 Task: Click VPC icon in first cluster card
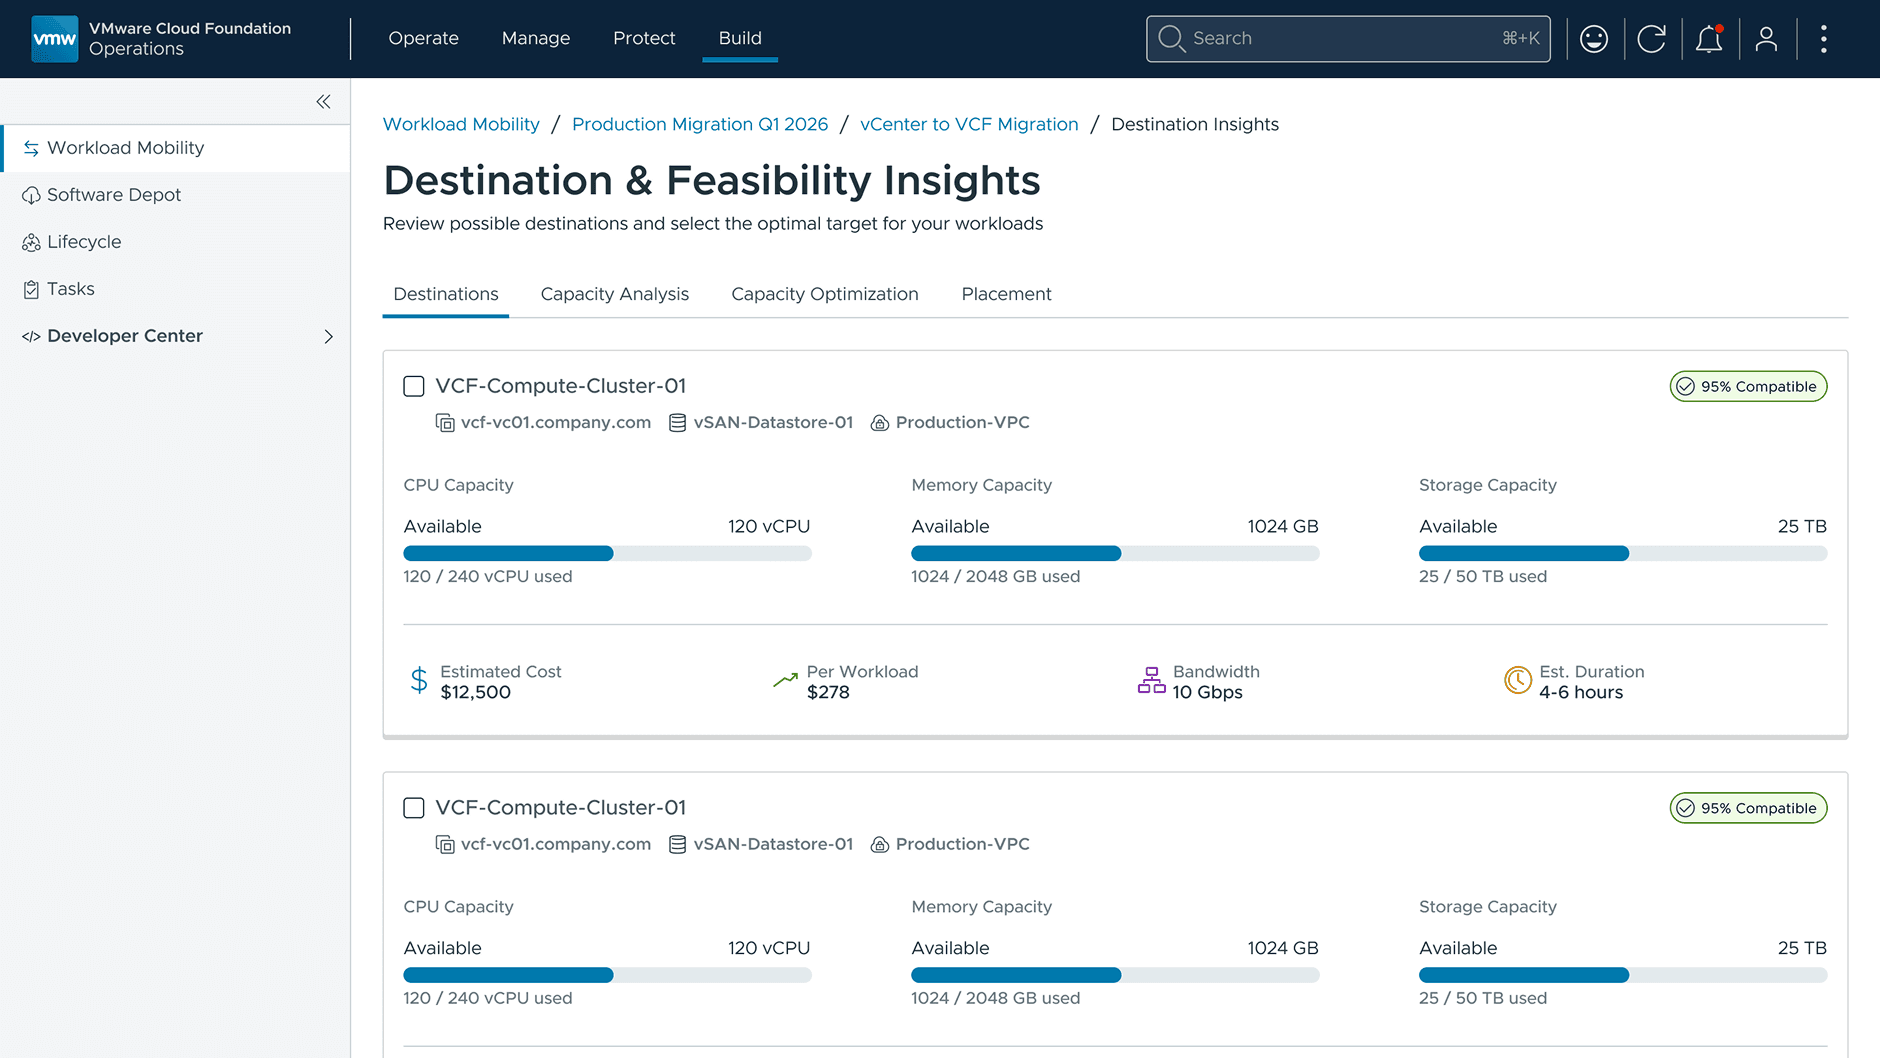880,423
